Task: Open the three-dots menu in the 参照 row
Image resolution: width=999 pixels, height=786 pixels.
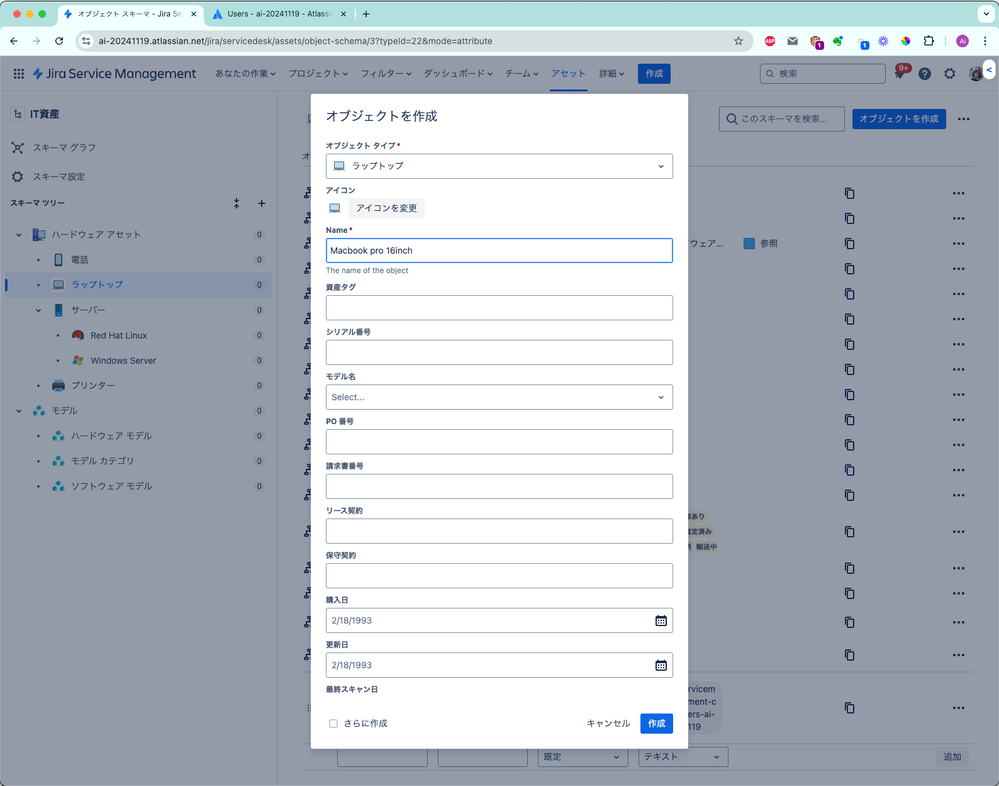Action: pyautogui.click(x=958, y=243)
